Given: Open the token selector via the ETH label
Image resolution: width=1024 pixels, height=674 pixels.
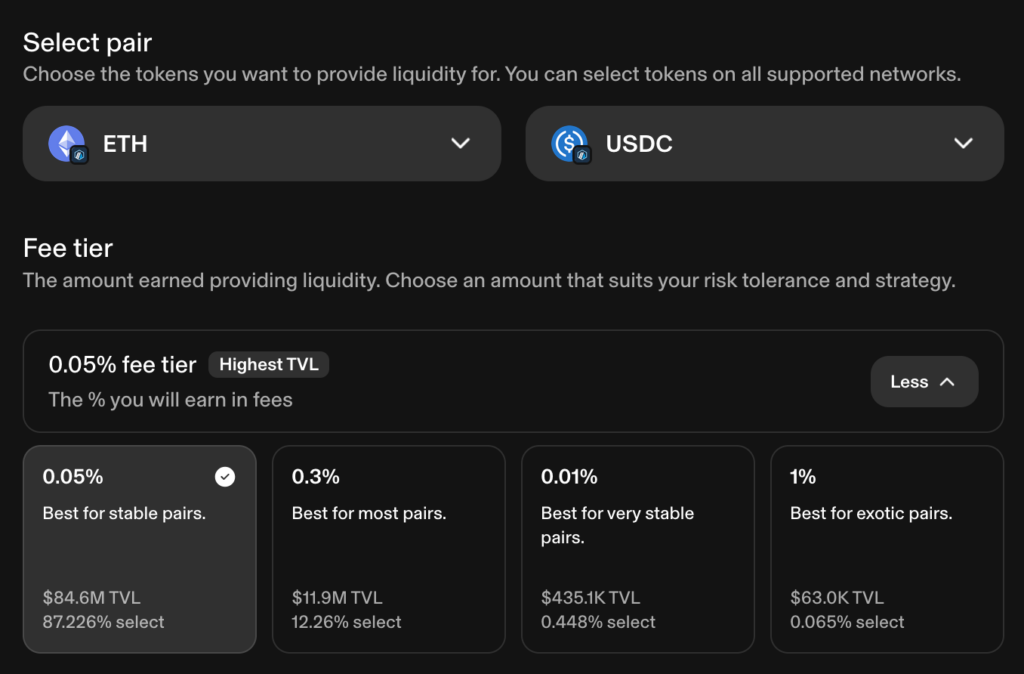Looking at the screenshot, I should (125, 144).
